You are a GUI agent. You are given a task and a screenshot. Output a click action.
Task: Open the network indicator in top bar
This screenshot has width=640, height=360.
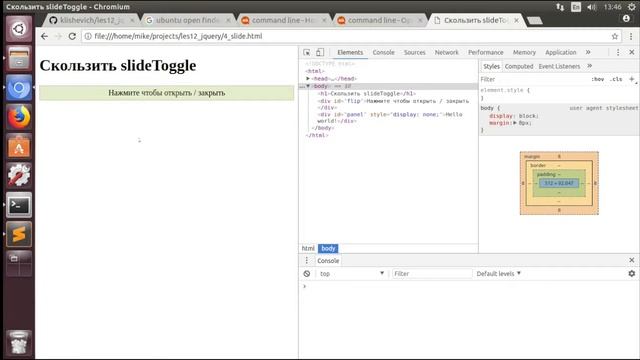[x=560, y=7]
